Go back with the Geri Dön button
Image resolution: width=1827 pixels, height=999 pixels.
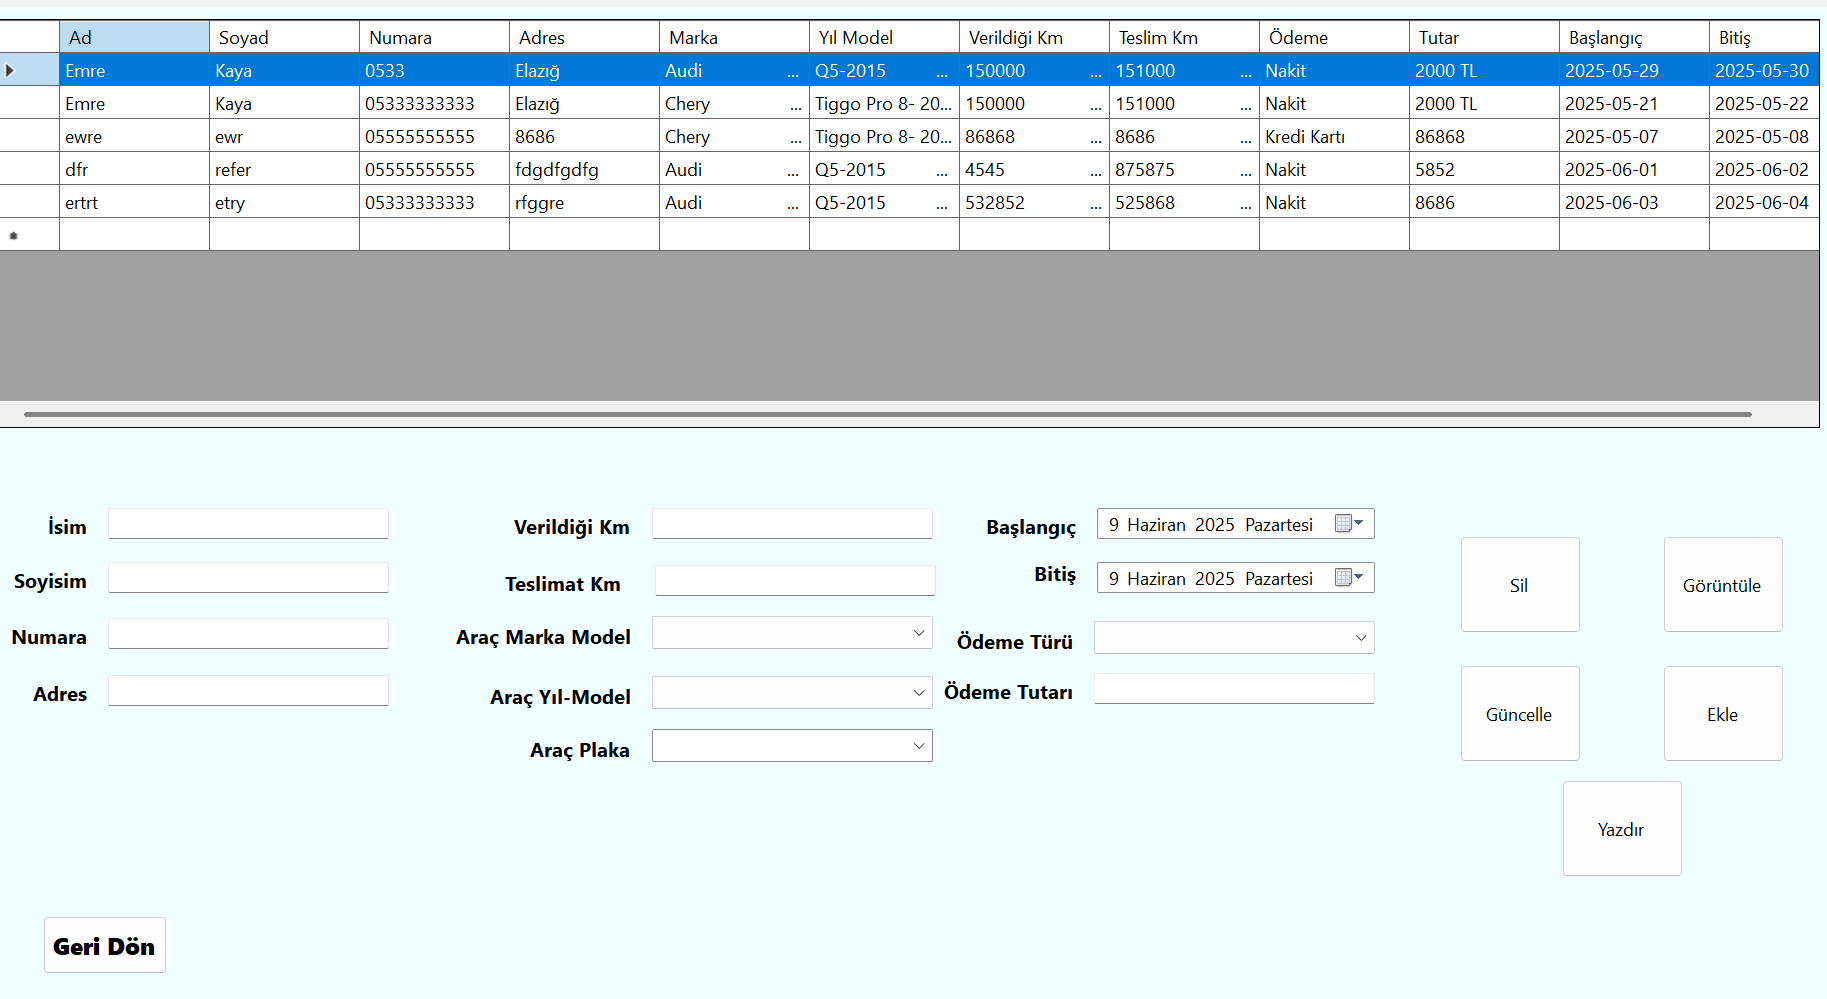(105, 945)
